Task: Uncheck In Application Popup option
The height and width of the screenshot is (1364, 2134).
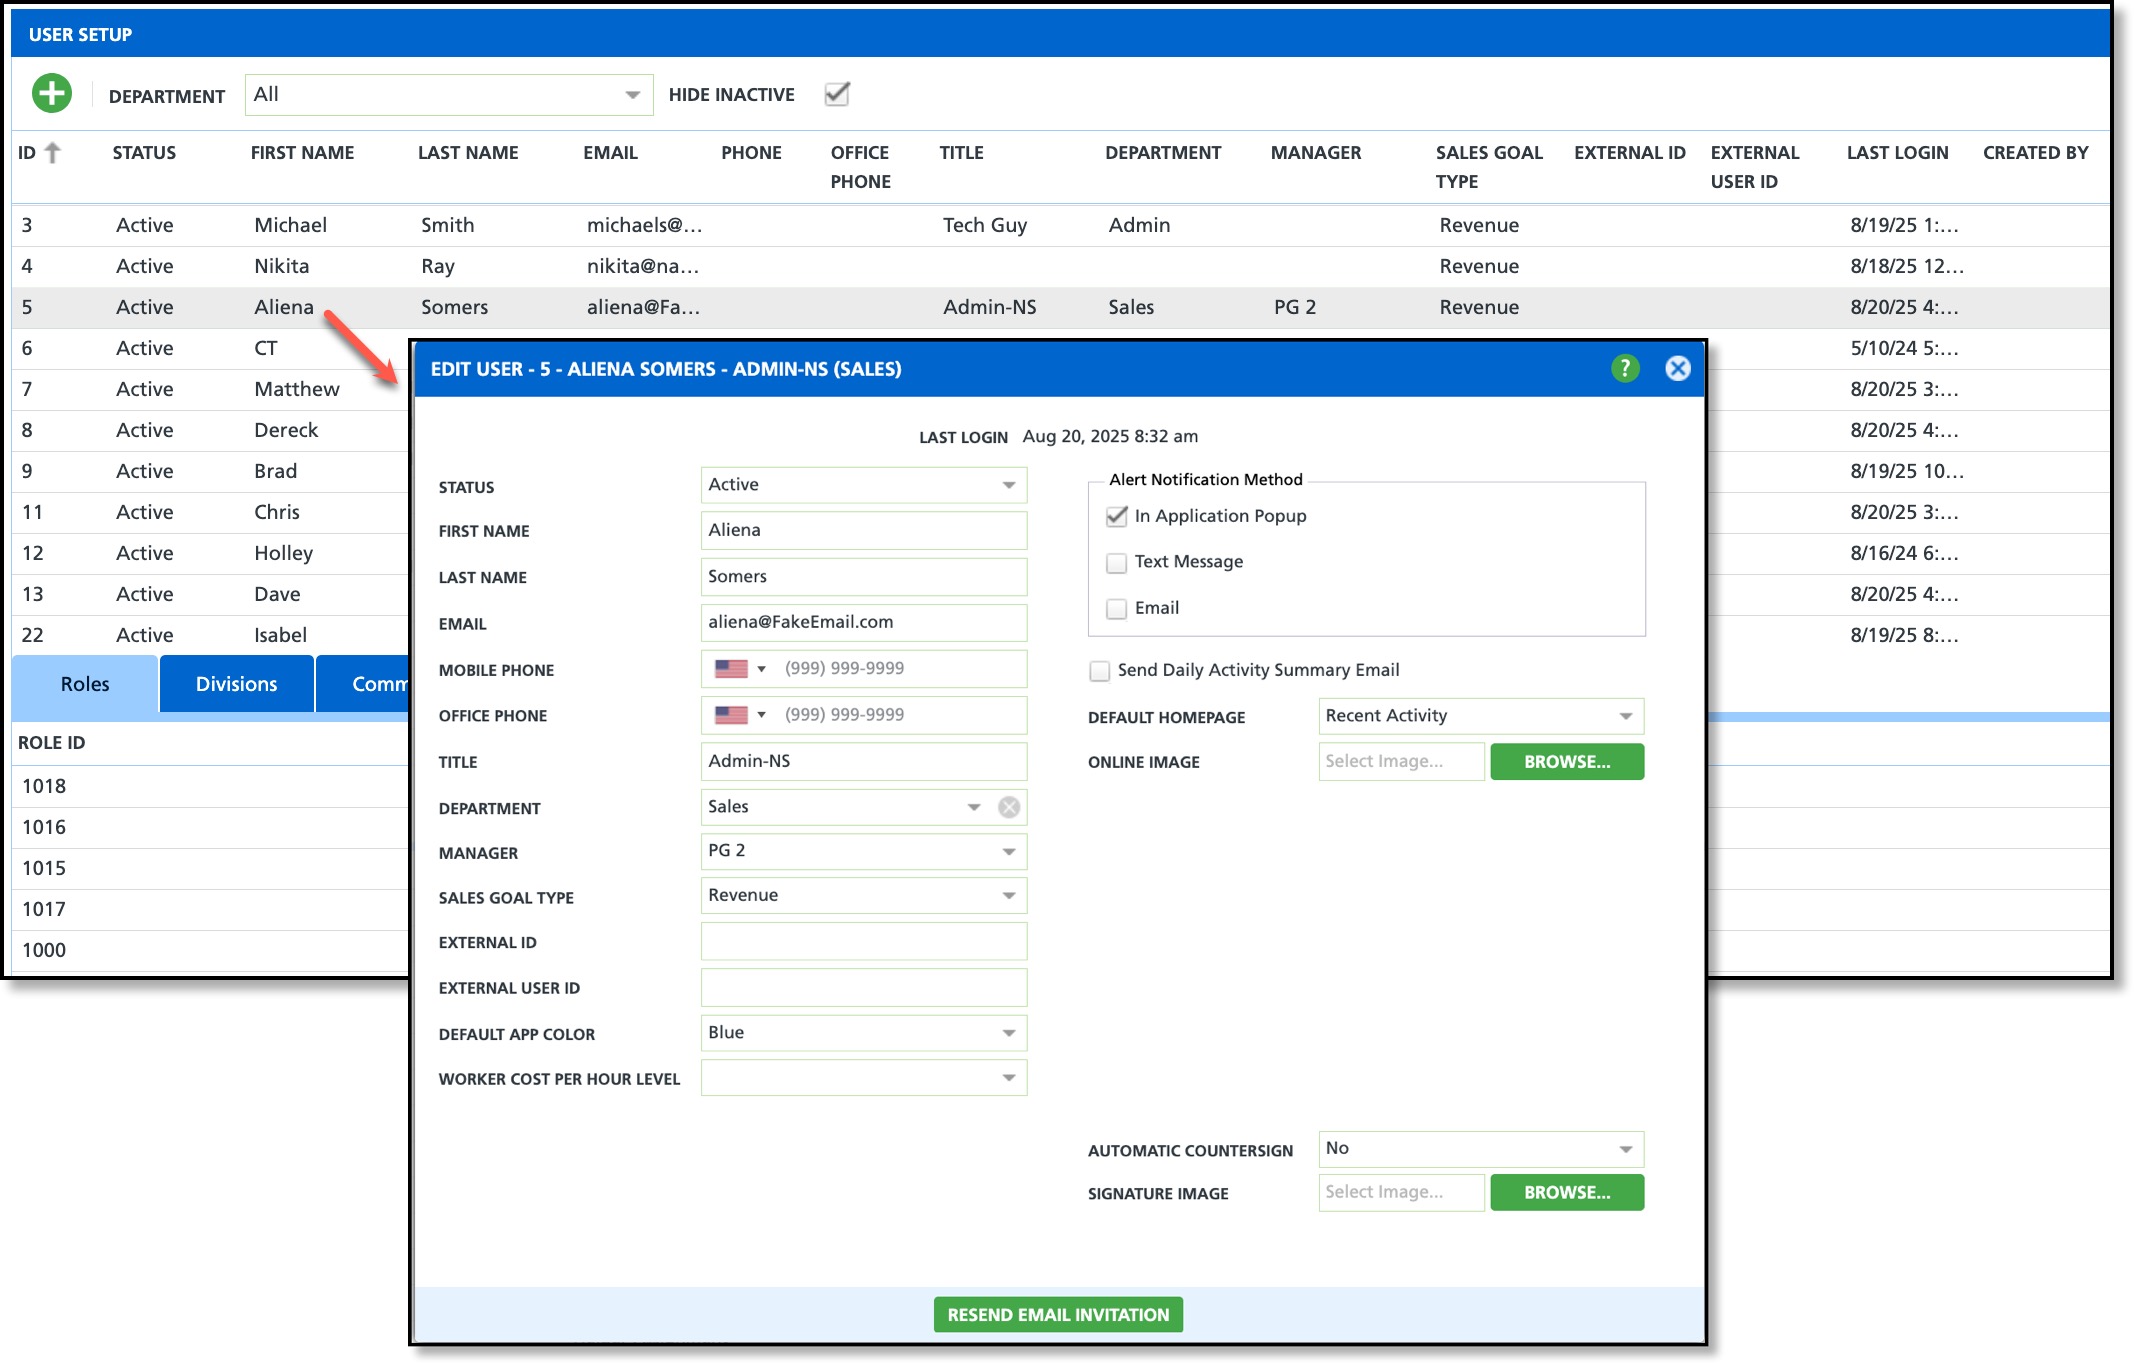Action: (x=1117, y=517)
